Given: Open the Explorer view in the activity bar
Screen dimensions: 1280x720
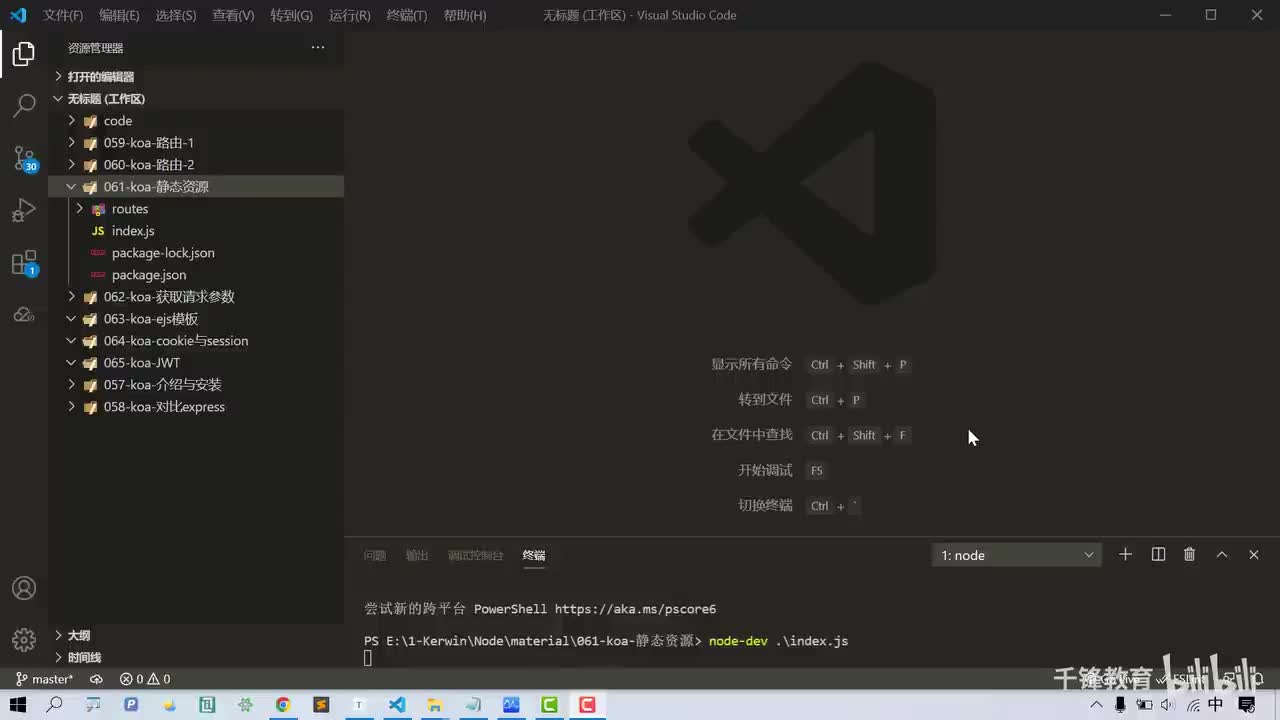Looking at the screenshot, I should (24, 54).
